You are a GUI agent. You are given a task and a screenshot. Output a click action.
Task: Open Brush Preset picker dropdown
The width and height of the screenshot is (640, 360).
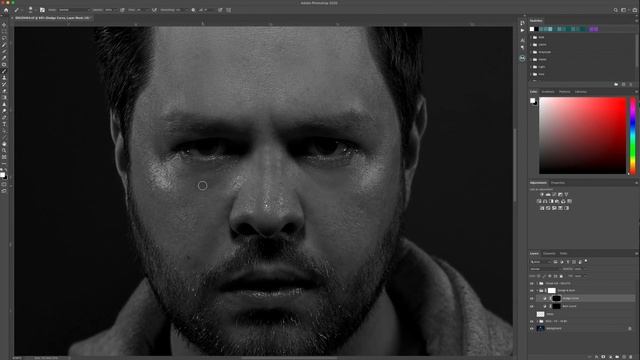coord(31,10)
